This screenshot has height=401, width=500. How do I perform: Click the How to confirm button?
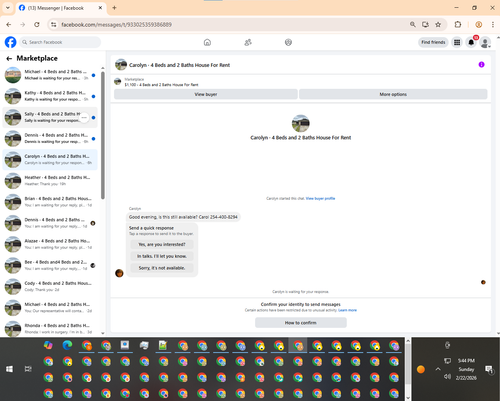(301, 323)
